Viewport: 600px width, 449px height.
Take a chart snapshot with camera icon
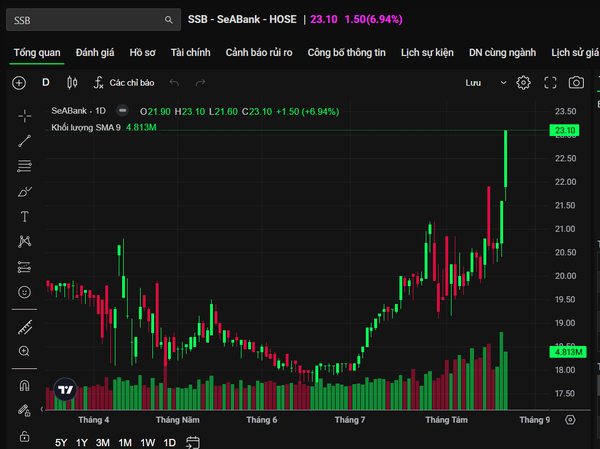point(576,83)
